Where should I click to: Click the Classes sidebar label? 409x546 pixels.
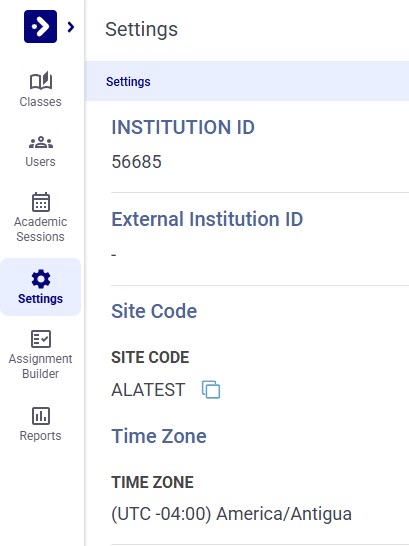(40, 102)
